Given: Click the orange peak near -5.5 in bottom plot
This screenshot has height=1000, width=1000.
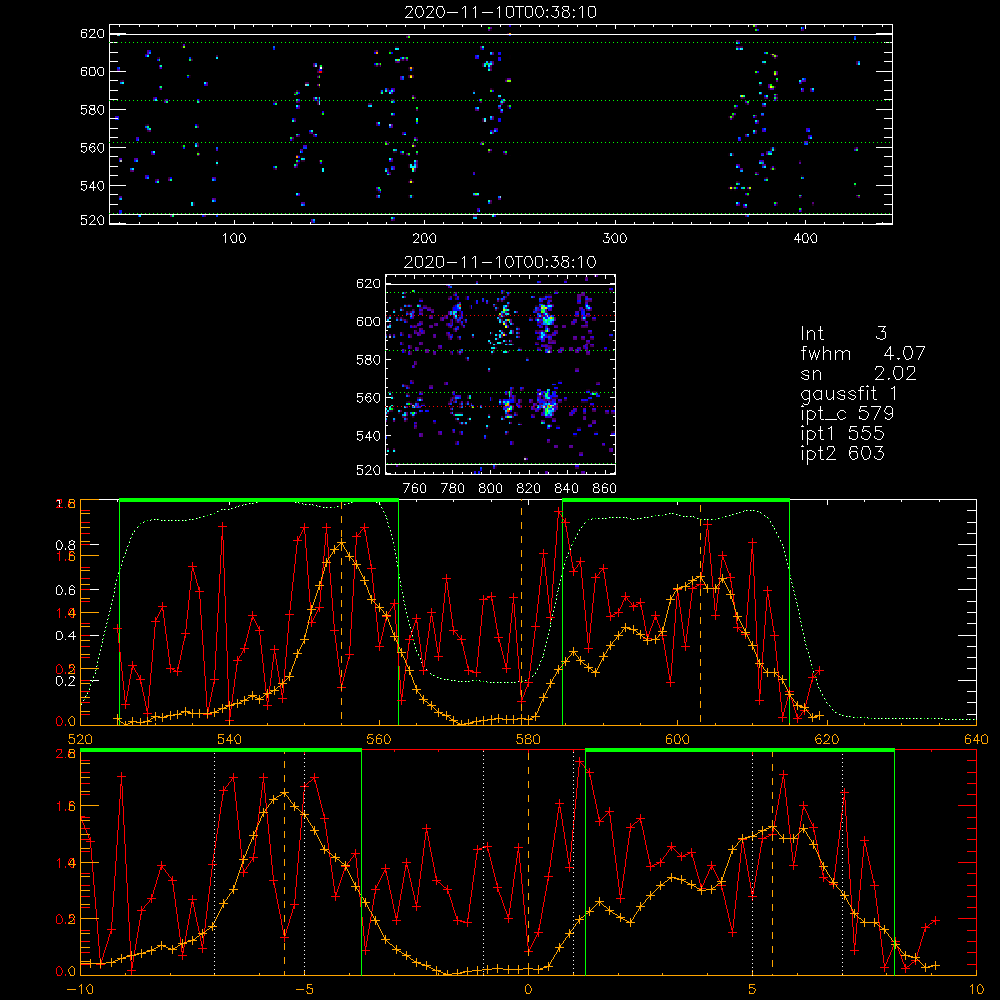Looking at the screenshot, I should [284, 793].
